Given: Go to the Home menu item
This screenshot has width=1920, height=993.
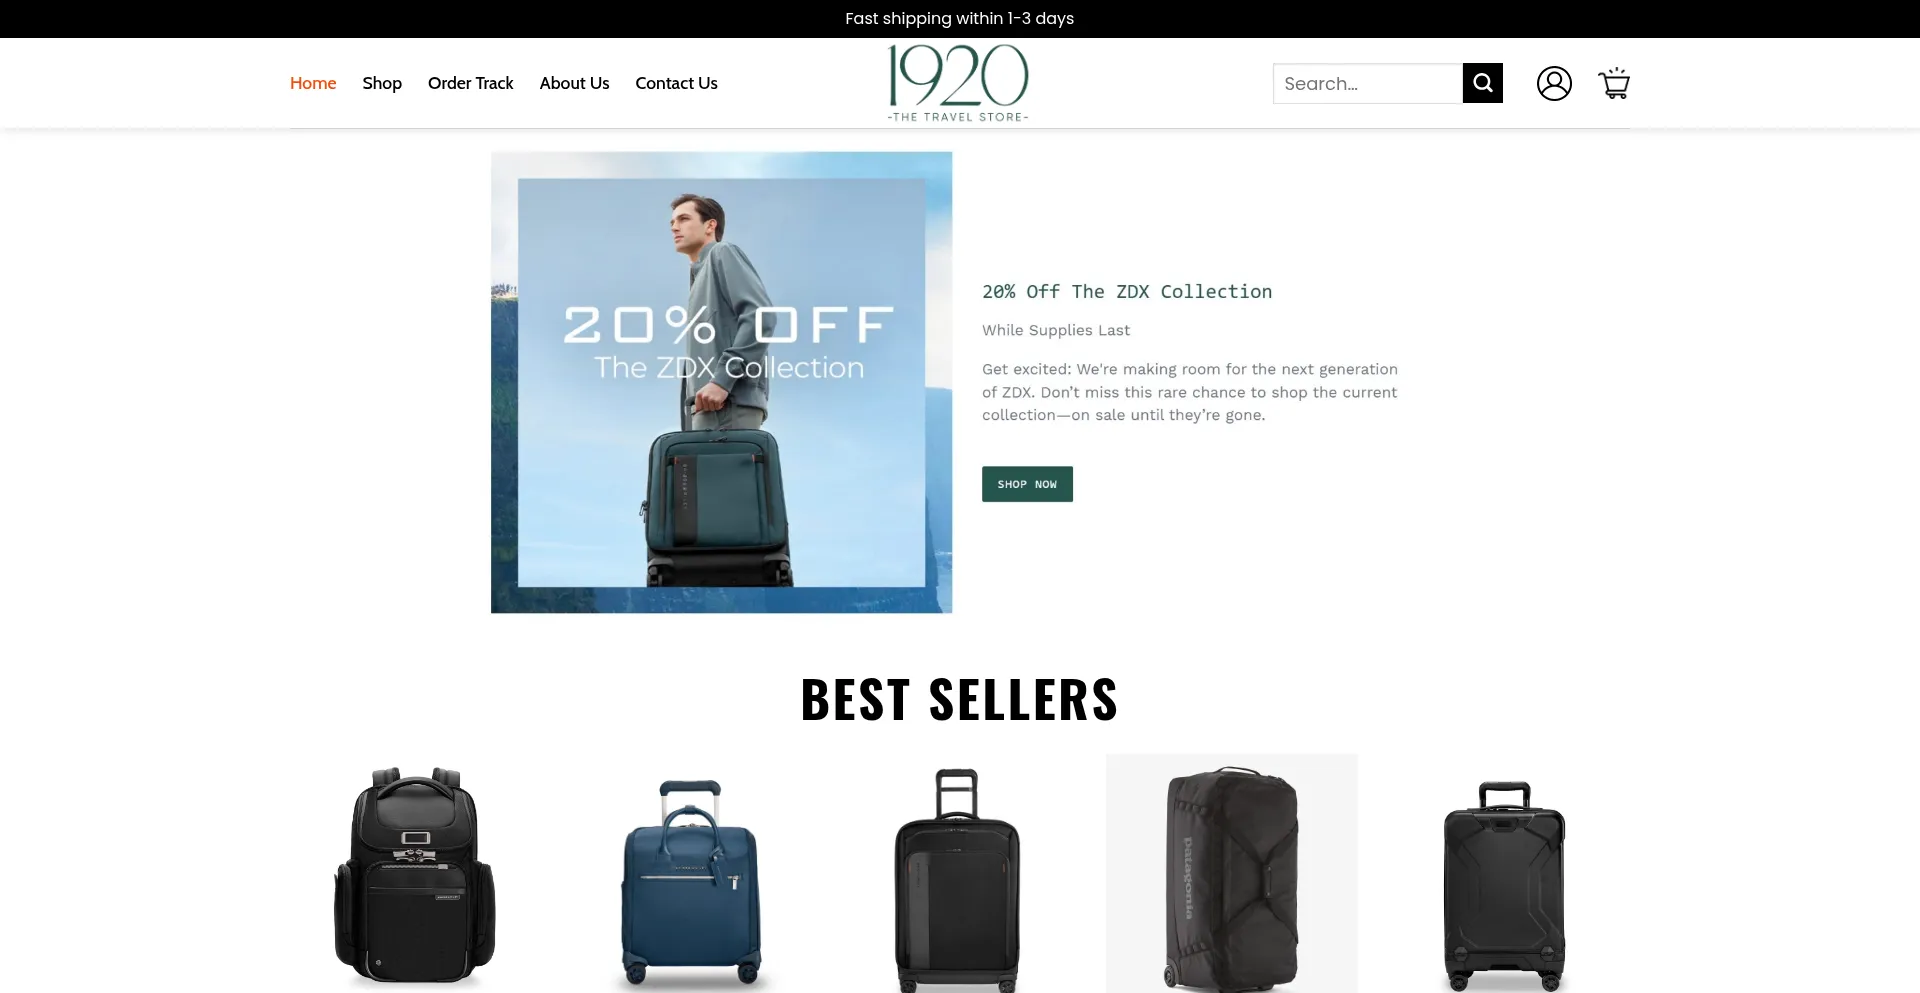Looking at the screenshot, I should pos(313,83).
